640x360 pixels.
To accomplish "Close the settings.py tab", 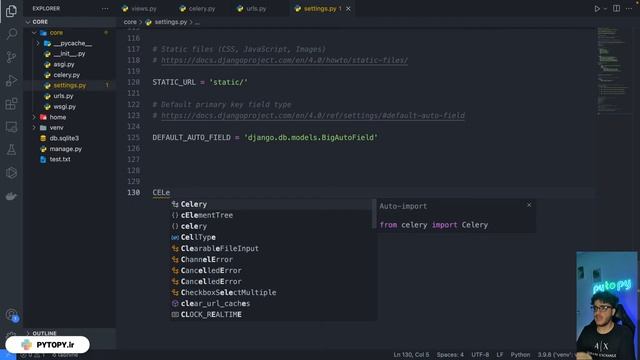I will click(x=348, y=9).
